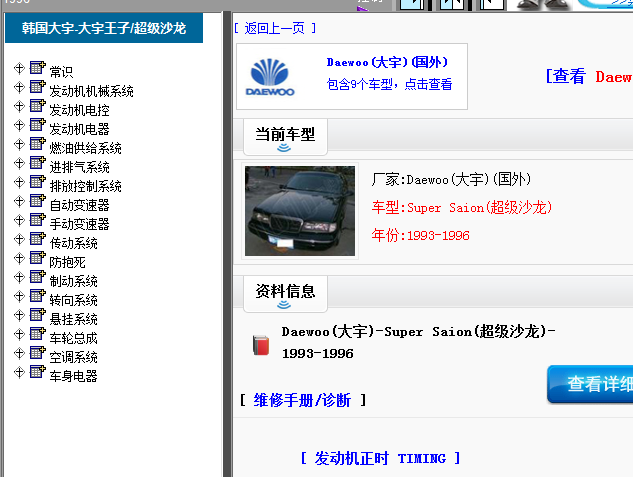Click the book icon beside 发动机机械系统

pyautogui.click(x=38, y=86)
